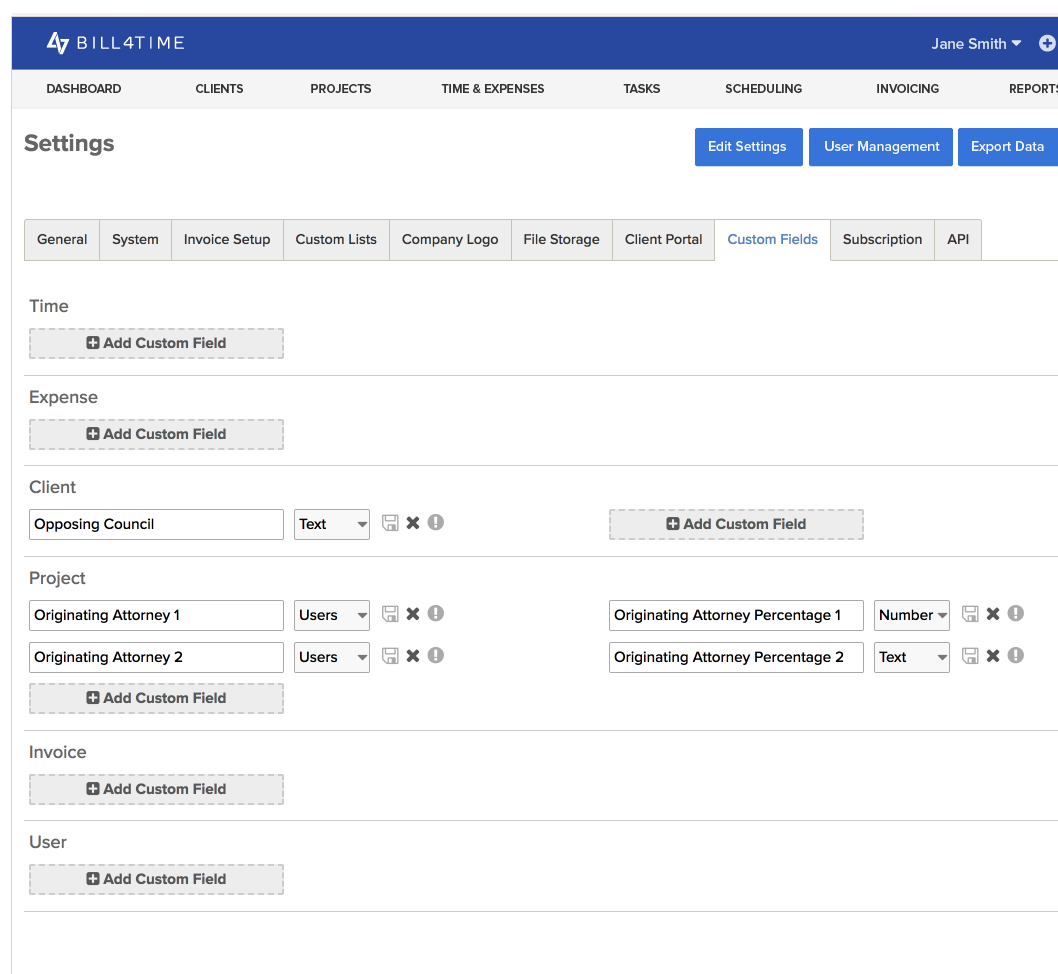Open Projects in navigation bar
The height and width of the screenshot is (974, 1058).
click(341, 88)
